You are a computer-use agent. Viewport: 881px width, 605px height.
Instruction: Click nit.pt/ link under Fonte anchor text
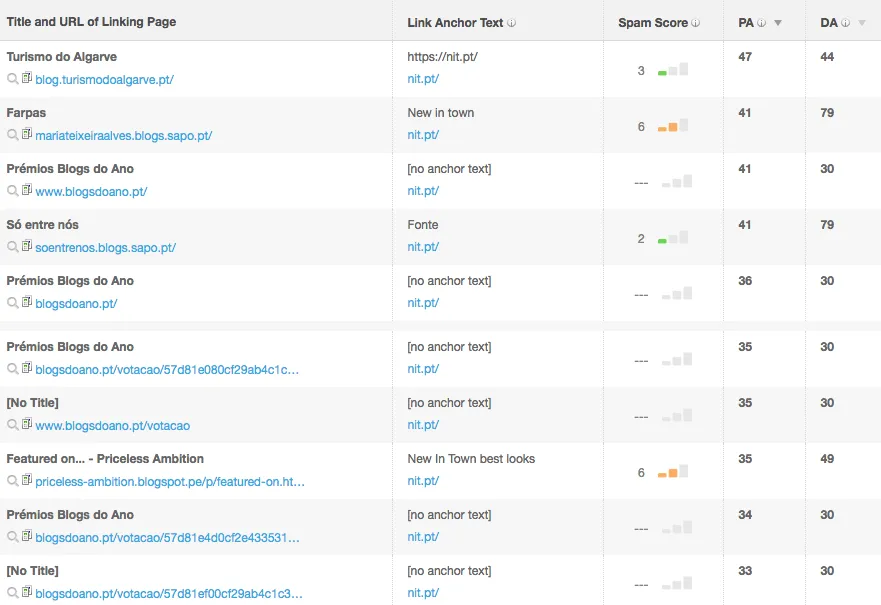pos(423,247)
